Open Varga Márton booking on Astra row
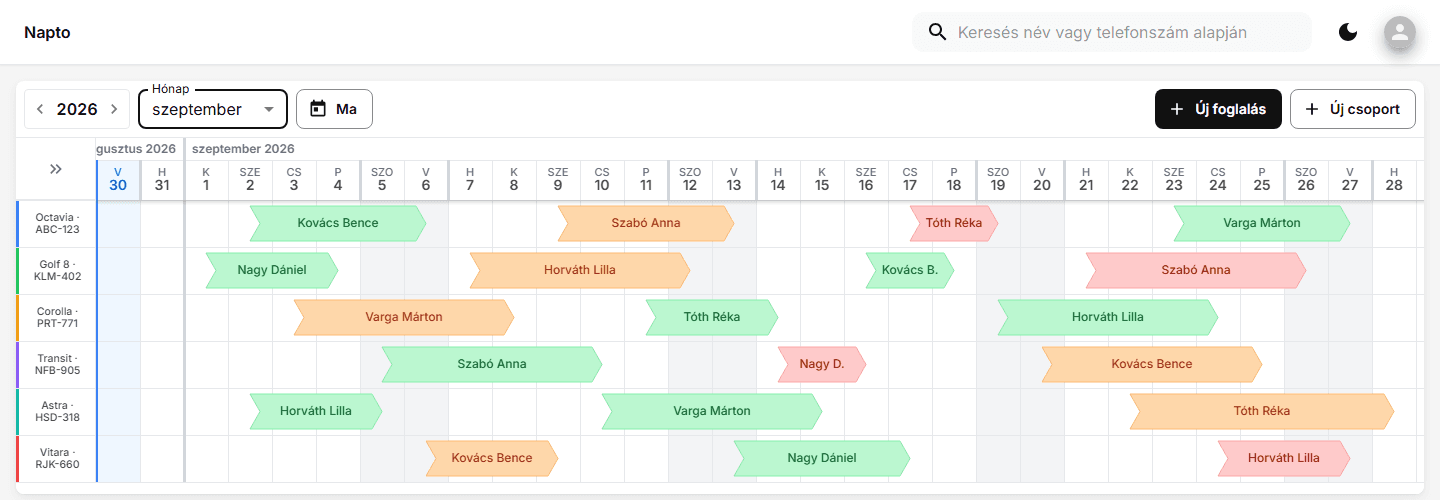 (712, 411)
